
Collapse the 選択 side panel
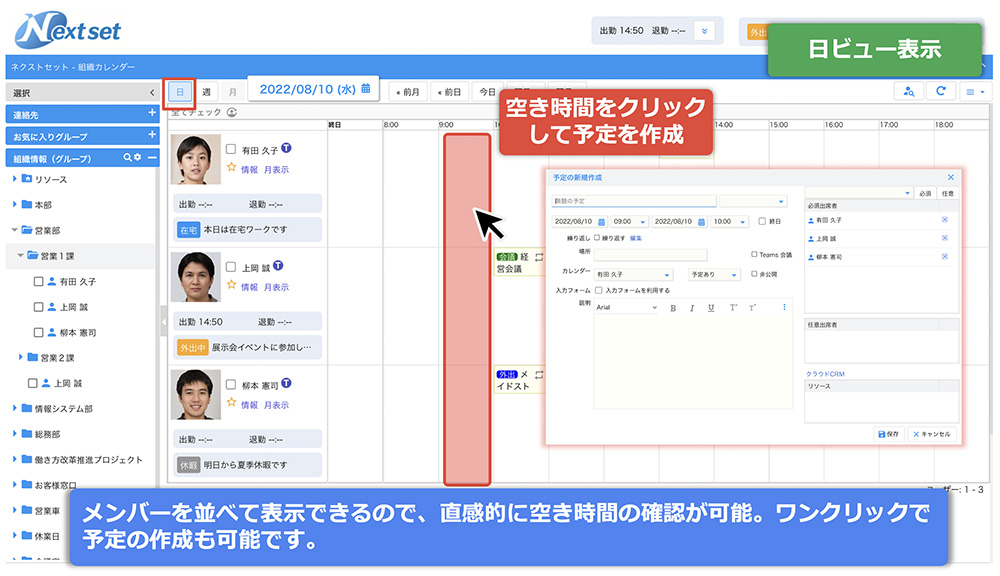coord(152,92)
